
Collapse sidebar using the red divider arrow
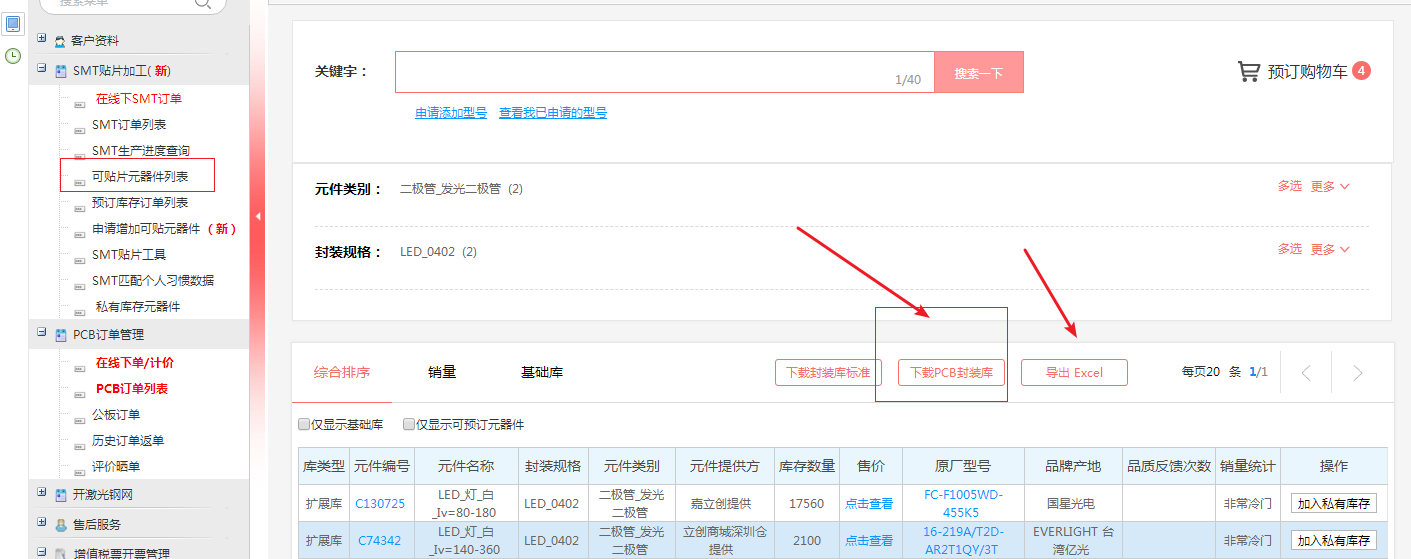[258, 216]
